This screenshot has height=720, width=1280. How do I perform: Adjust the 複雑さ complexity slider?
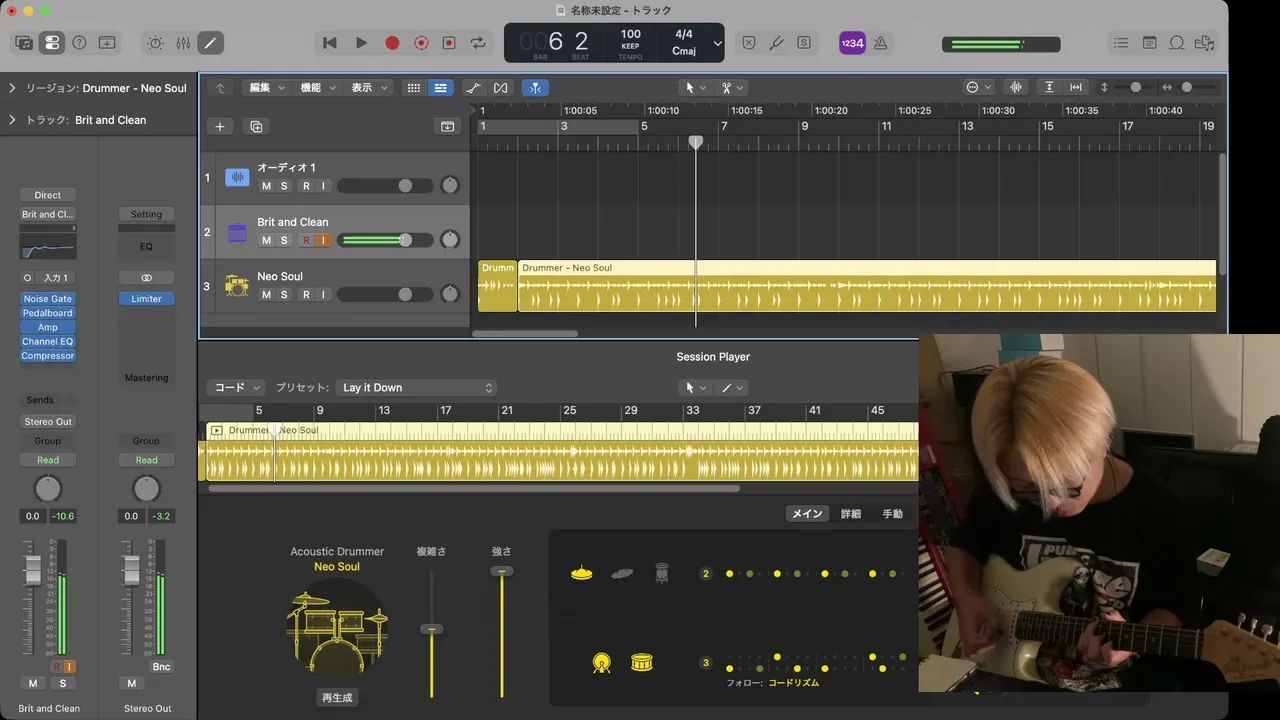tap(432, 630)
